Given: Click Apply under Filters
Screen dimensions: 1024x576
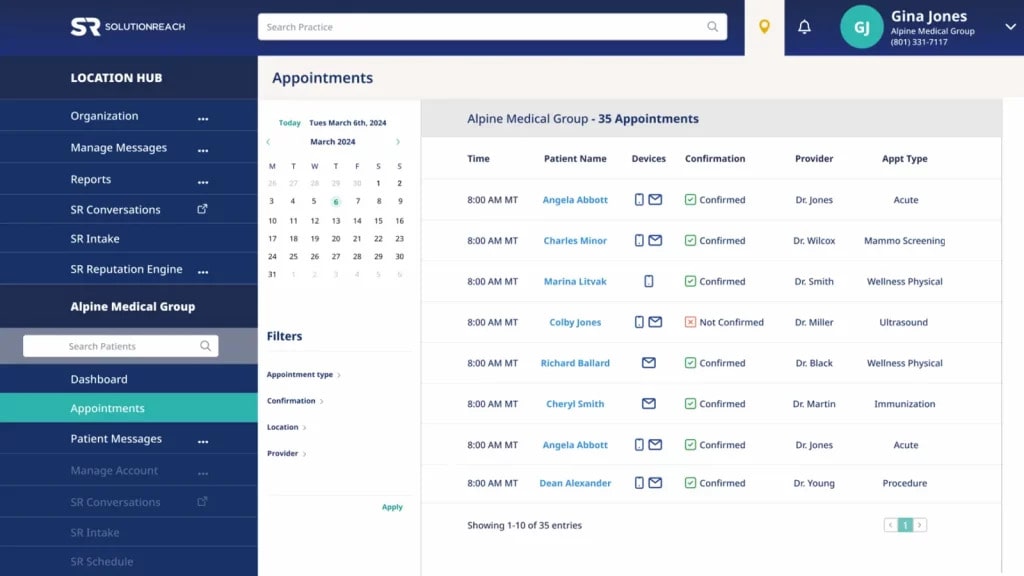Looking at the screenshot, I should click(x=392, y=507).
